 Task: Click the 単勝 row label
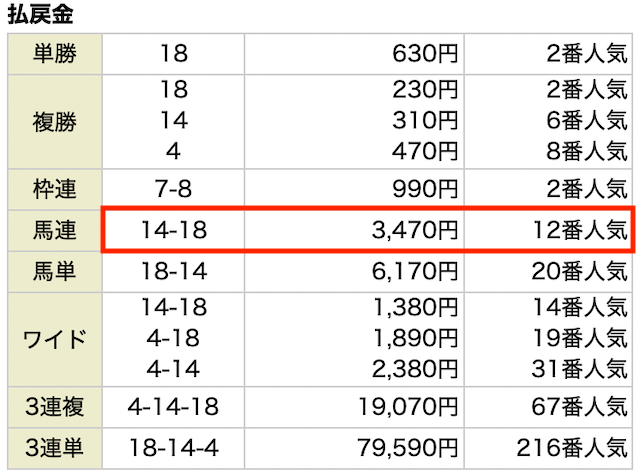[x=55, y=54]
